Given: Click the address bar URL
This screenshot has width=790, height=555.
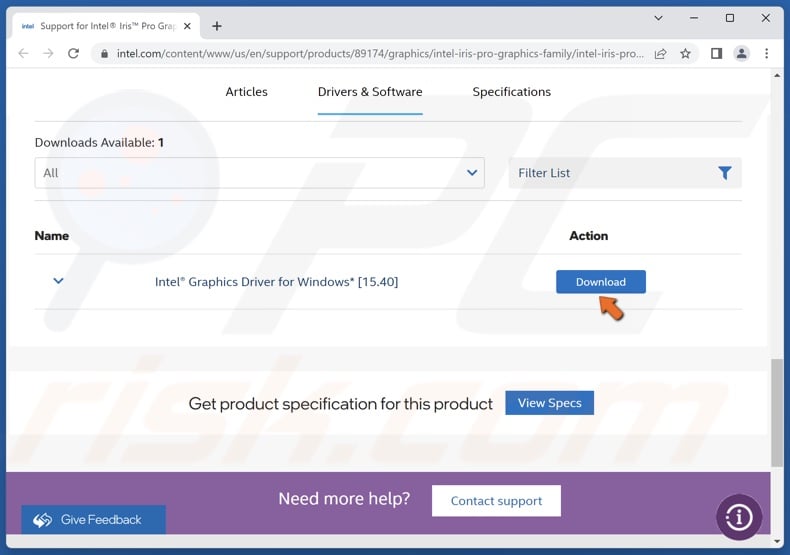Looking at the screenshot, I should 380,53.
